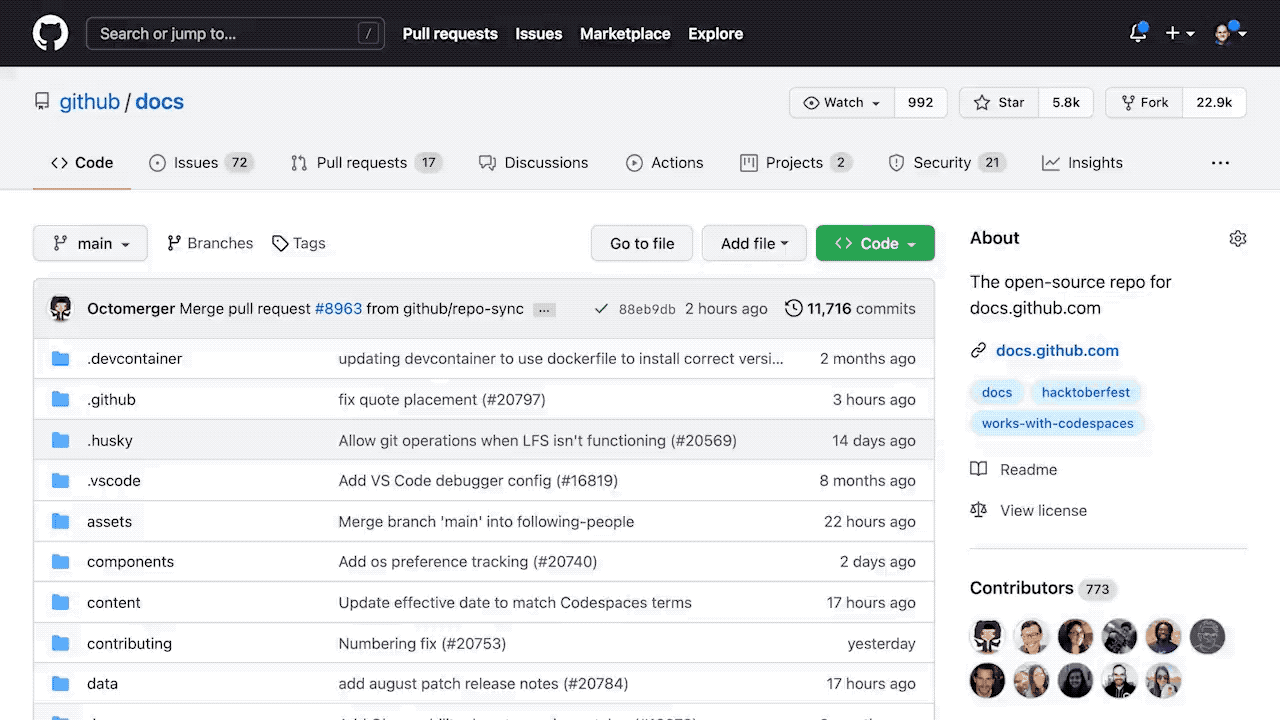Star the repository

coord(999,103)
